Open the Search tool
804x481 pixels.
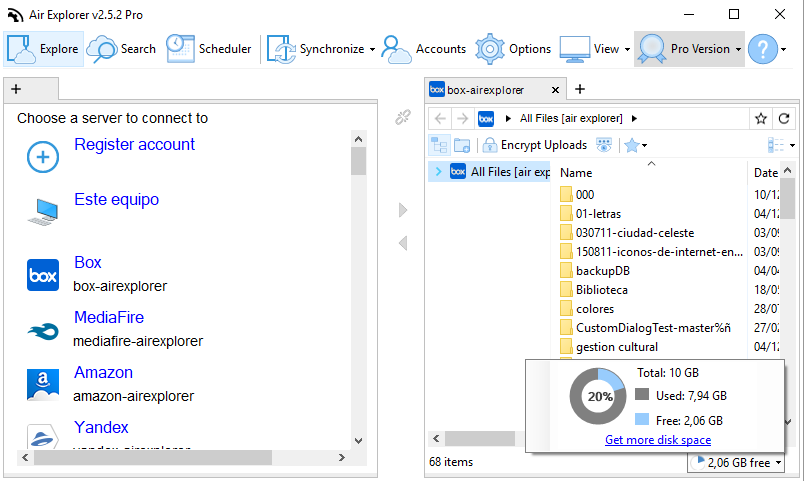[x=122, y=49]
